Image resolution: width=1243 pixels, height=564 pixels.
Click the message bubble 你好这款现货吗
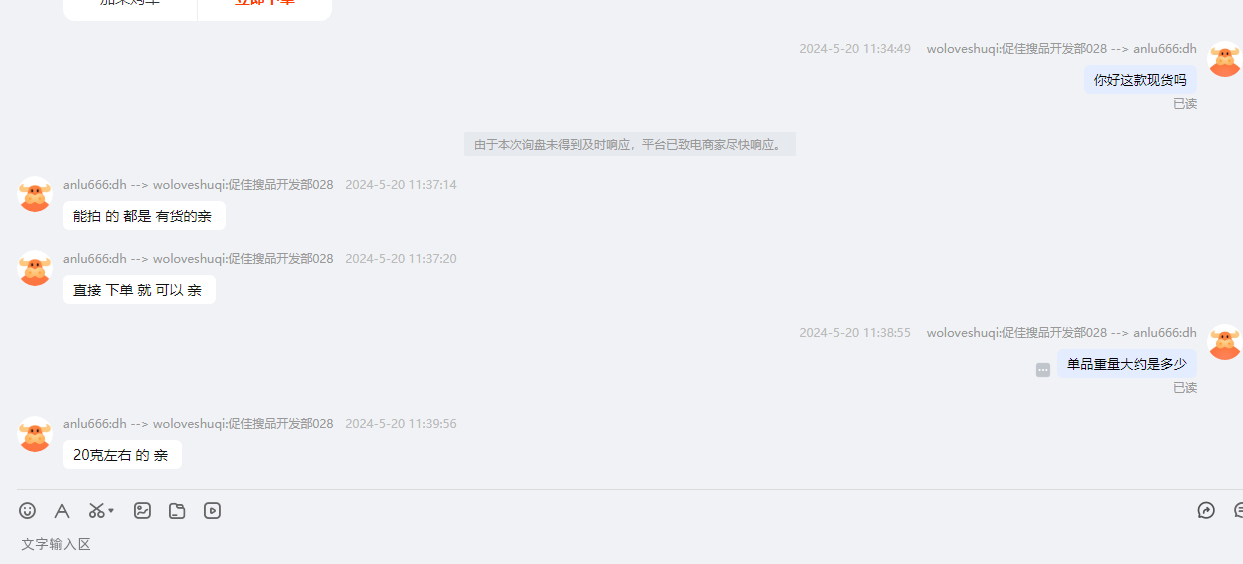point(1140,80)
